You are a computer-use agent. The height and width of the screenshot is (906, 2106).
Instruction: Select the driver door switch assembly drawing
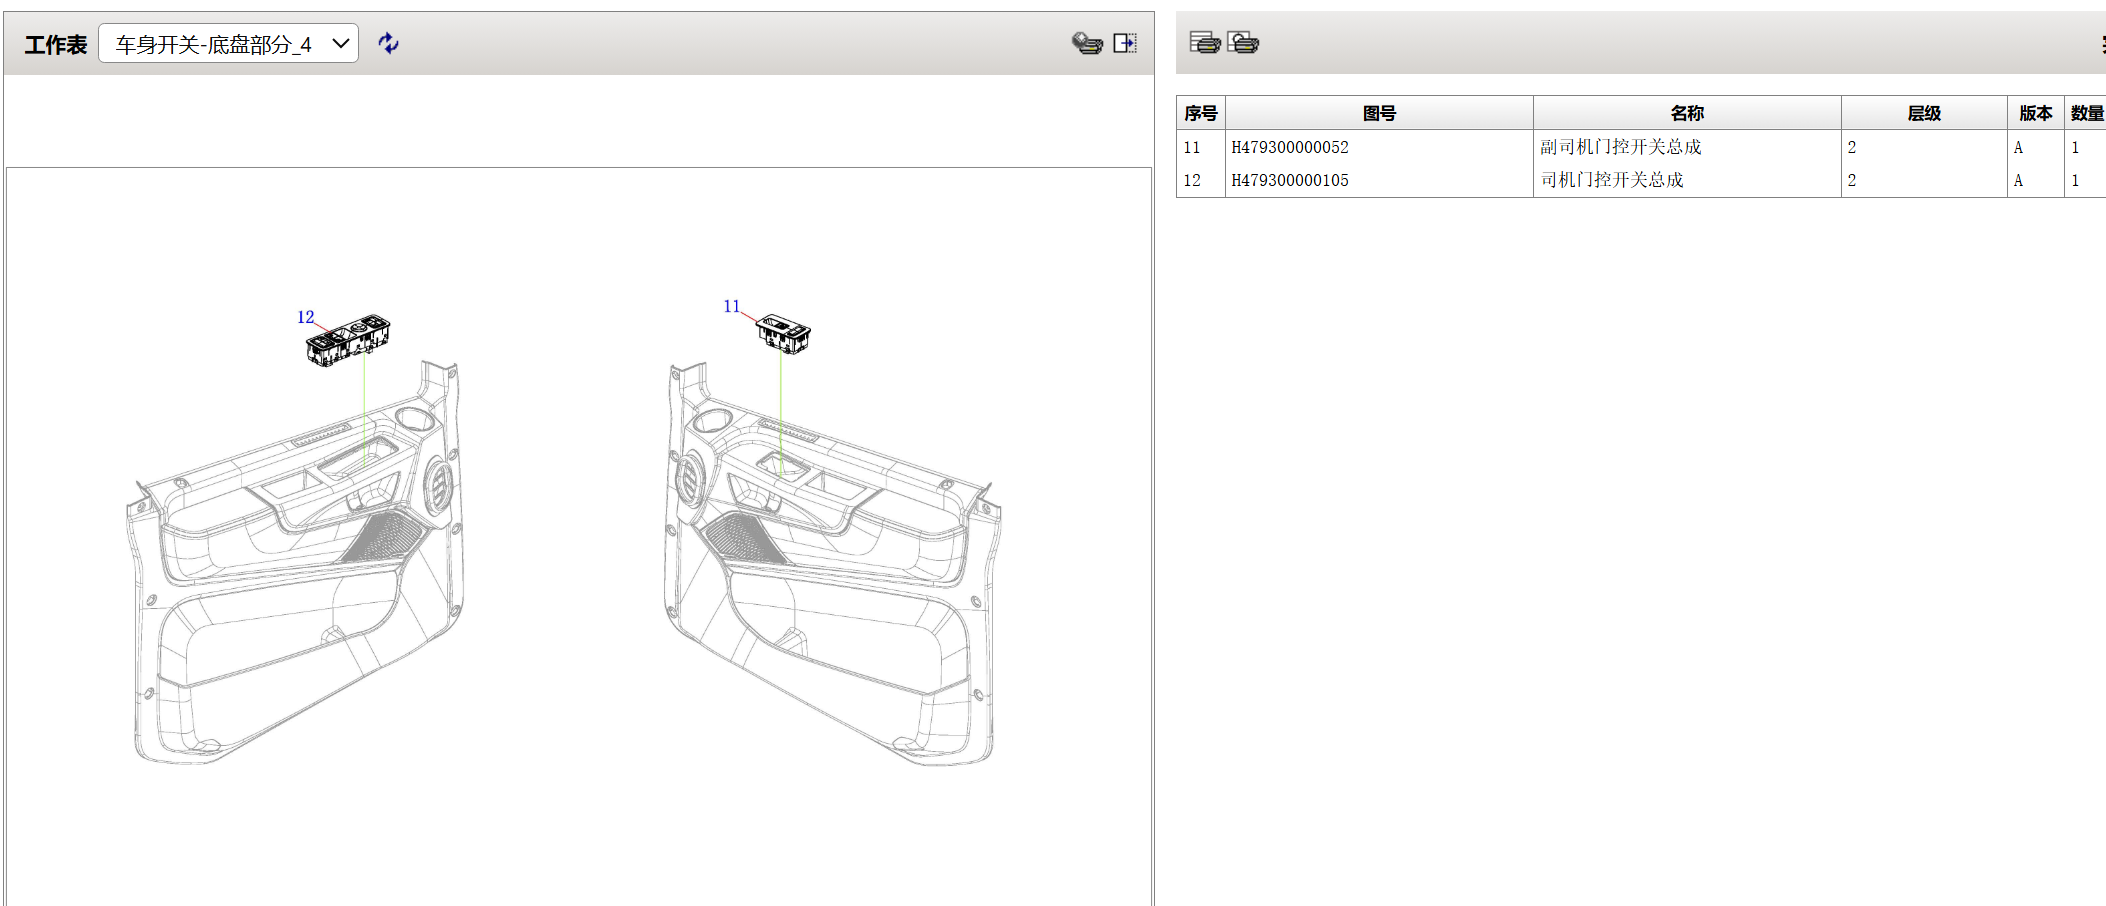pos(348,341)
